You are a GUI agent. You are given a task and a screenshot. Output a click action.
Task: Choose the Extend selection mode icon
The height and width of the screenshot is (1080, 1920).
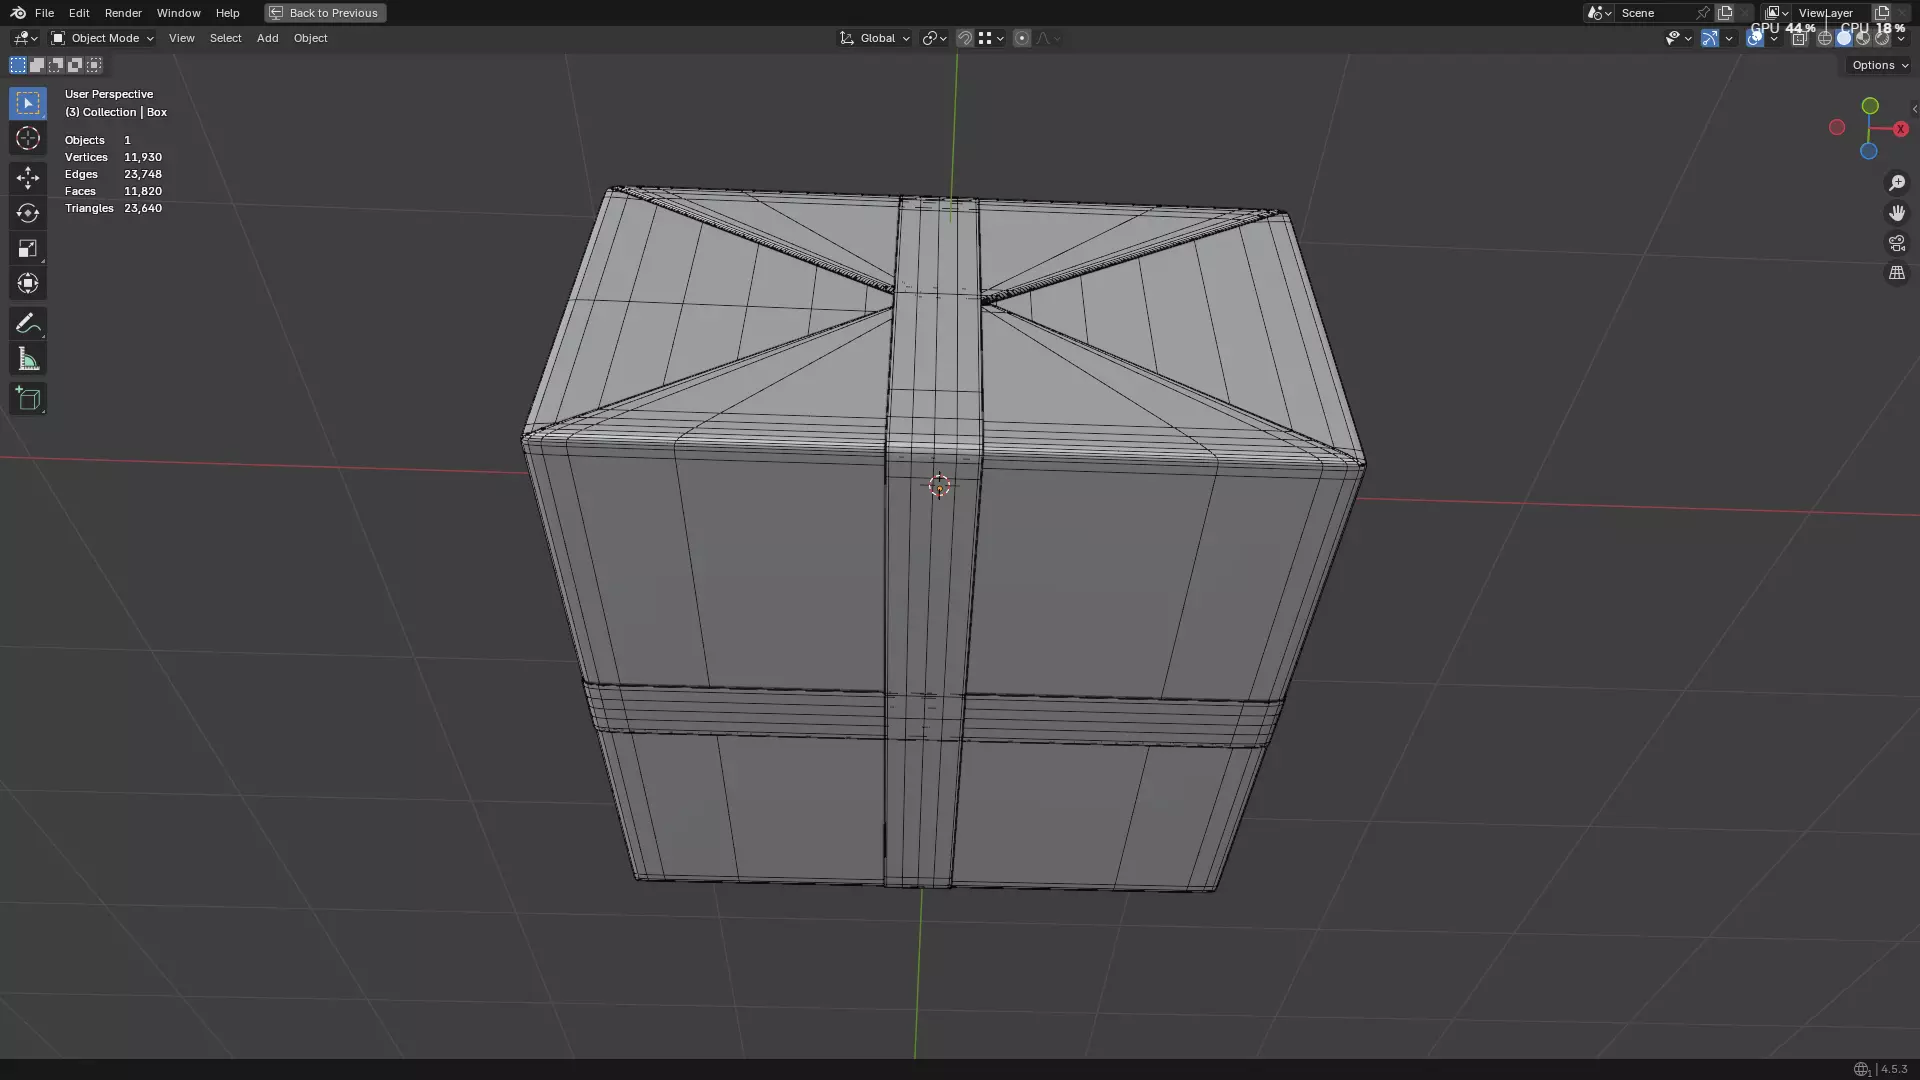point(37,65)
